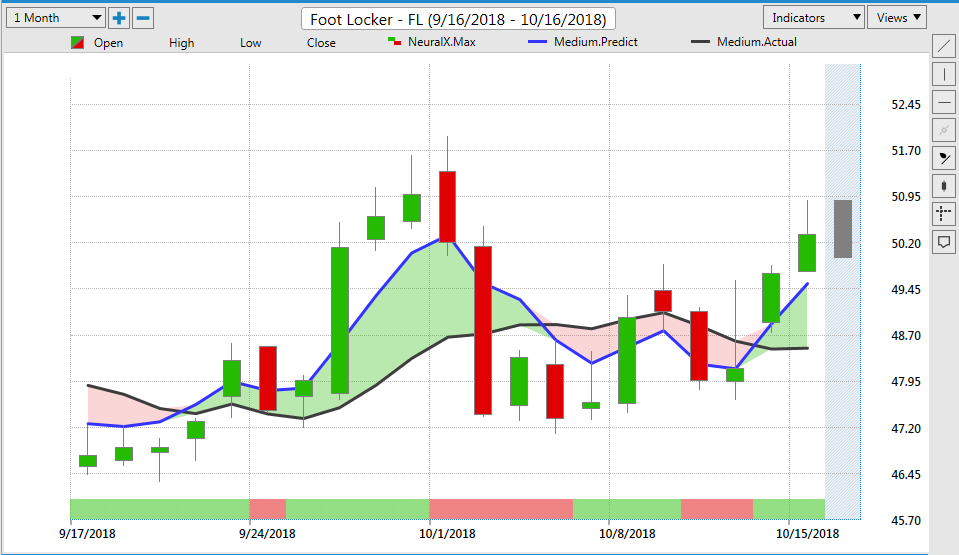Click the short red NeuralX segment at 9/24/2018
The image size is (959, 555).
268,509
